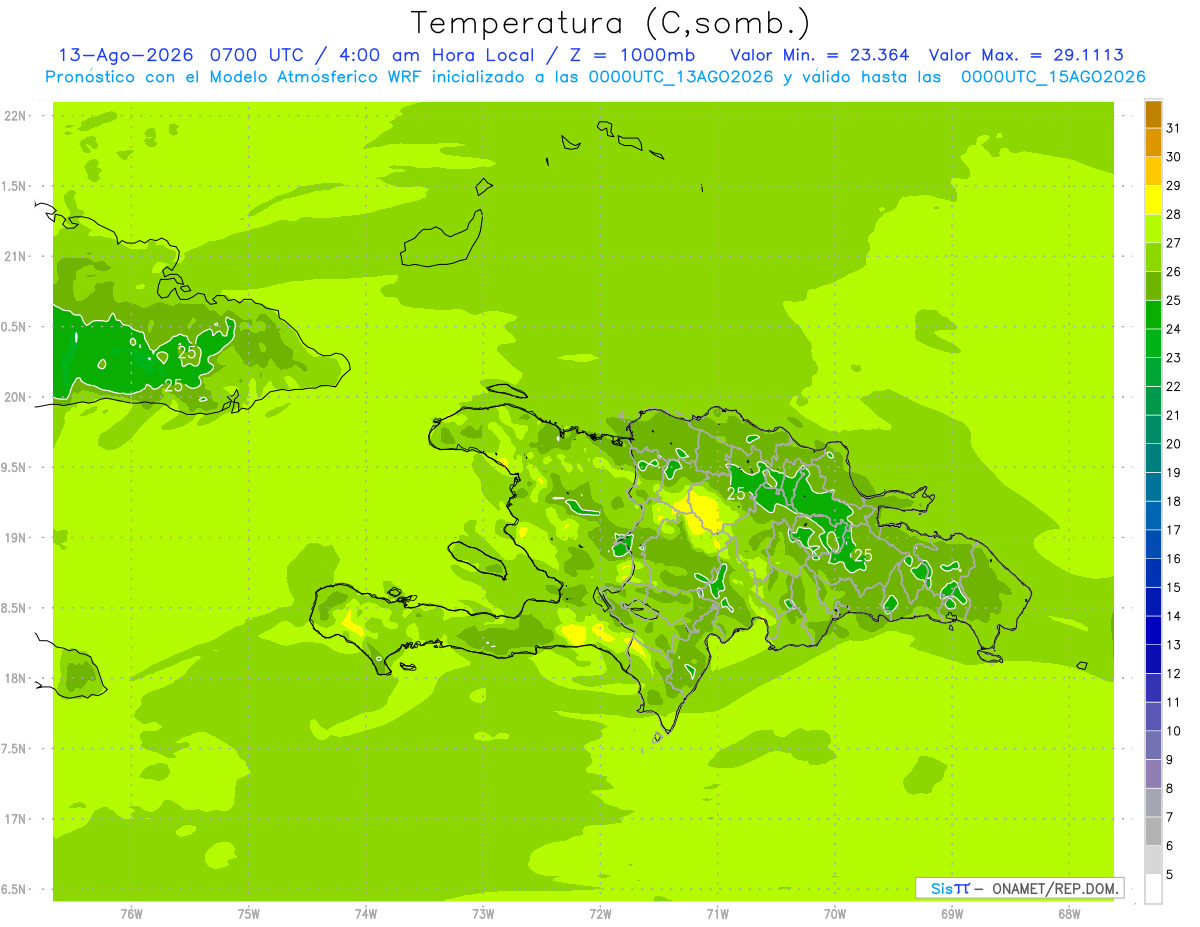1200x927 pixels.
Task: Click the "18N" latitude axis label
Action: (x=16, y=679)
